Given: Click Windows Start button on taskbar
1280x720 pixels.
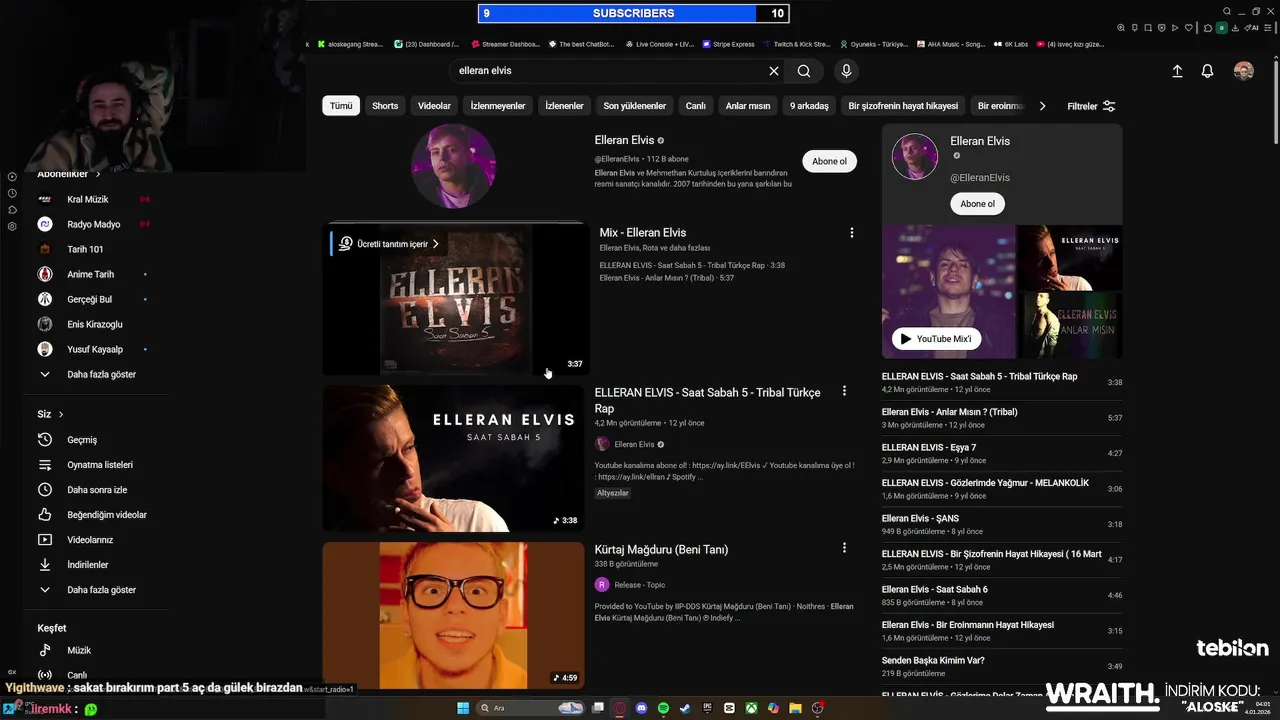Looking at the screenshot, I should 463,708.
